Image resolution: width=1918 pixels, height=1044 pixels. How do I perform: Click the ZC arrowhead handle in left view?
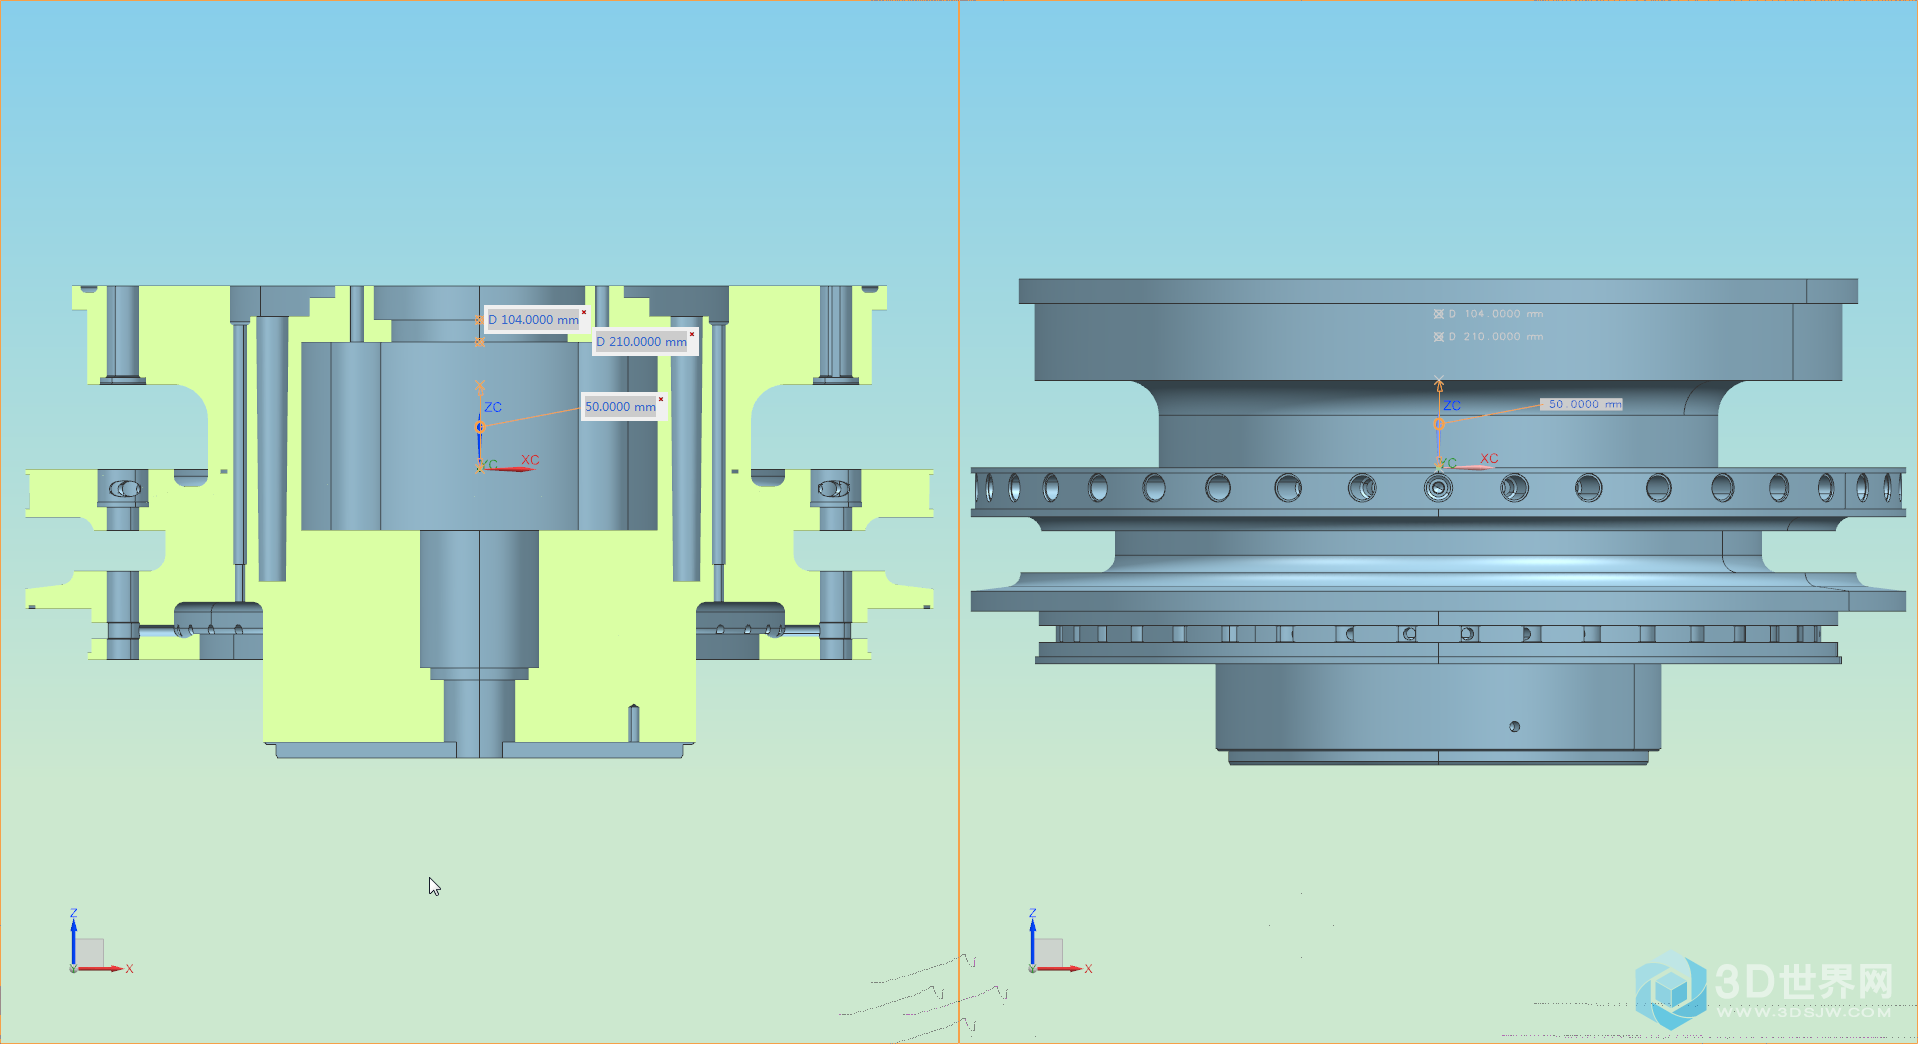tap(480, 386)
